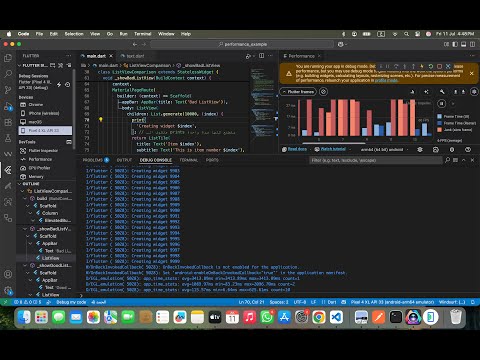The image size is (480, 360).
Task: Open the Extensions view
Action: pyautogui.click(x=8, y=122)
